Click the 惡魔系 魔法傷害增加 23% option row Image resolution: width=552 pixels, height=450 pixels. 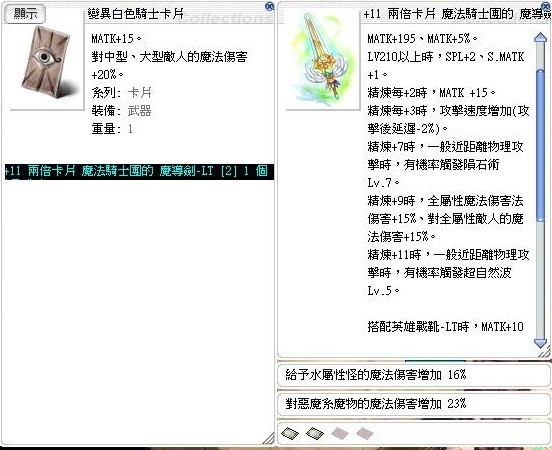(414, 404)
